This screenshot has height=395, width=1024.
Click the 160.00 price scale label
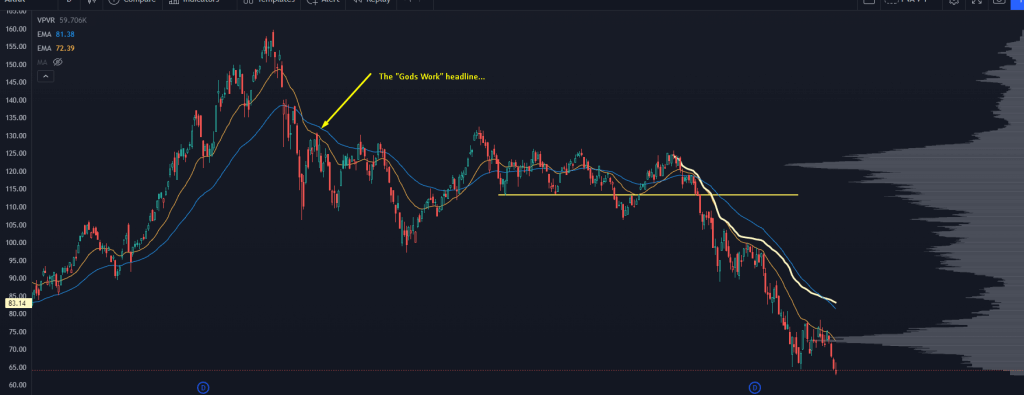pyautogui.click(x=16, y=29)
